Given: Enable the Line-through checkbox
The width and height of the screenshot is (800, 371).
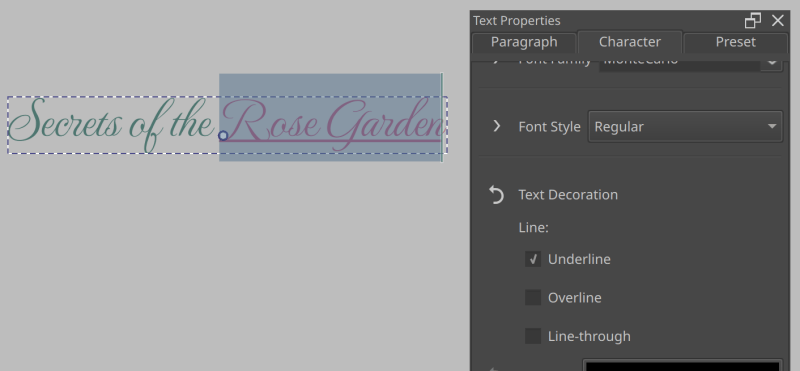Looking at the screenshot, I should click(533, 336).
